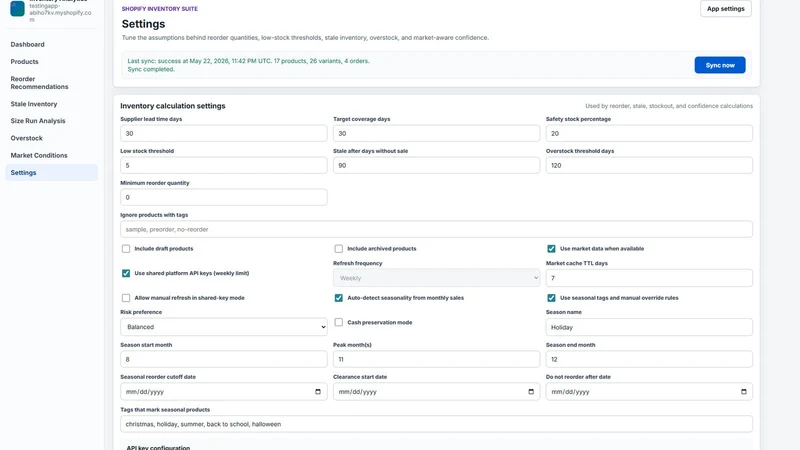The width and height of the screenshot is (800, 450).
Task: Click Tags that mark seasonal products field
Action: (x=436, y=424)
